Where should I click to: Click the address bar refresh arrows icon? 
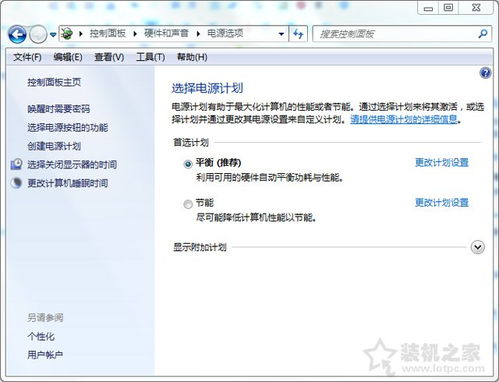(298, 34)
